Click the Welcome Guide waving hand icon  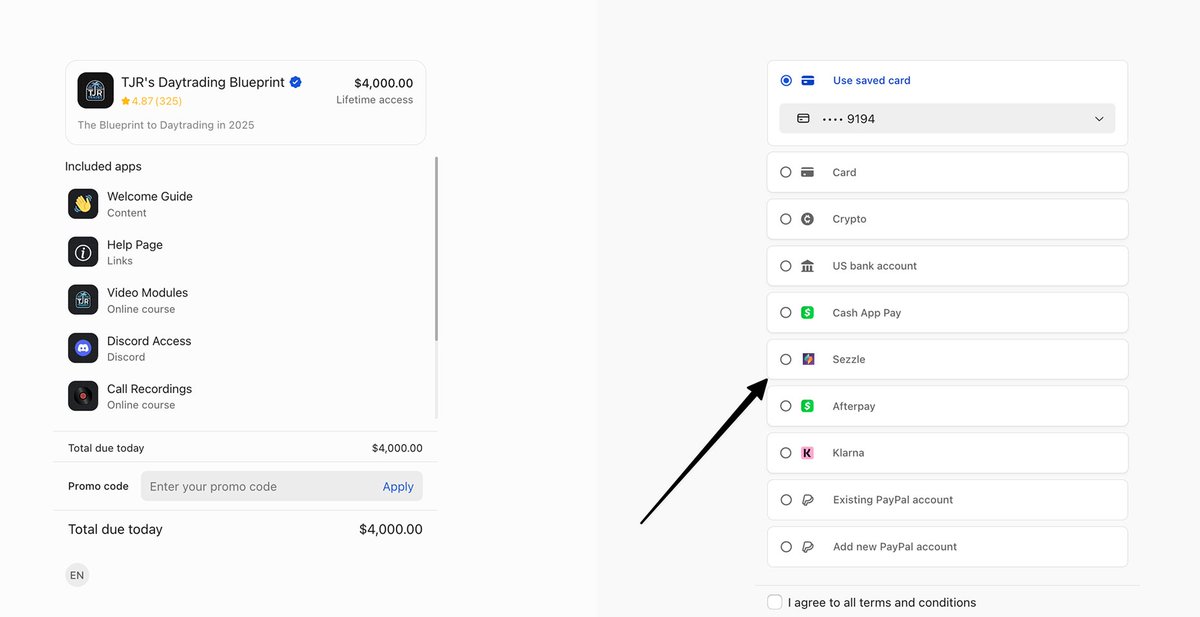point(83,204)
